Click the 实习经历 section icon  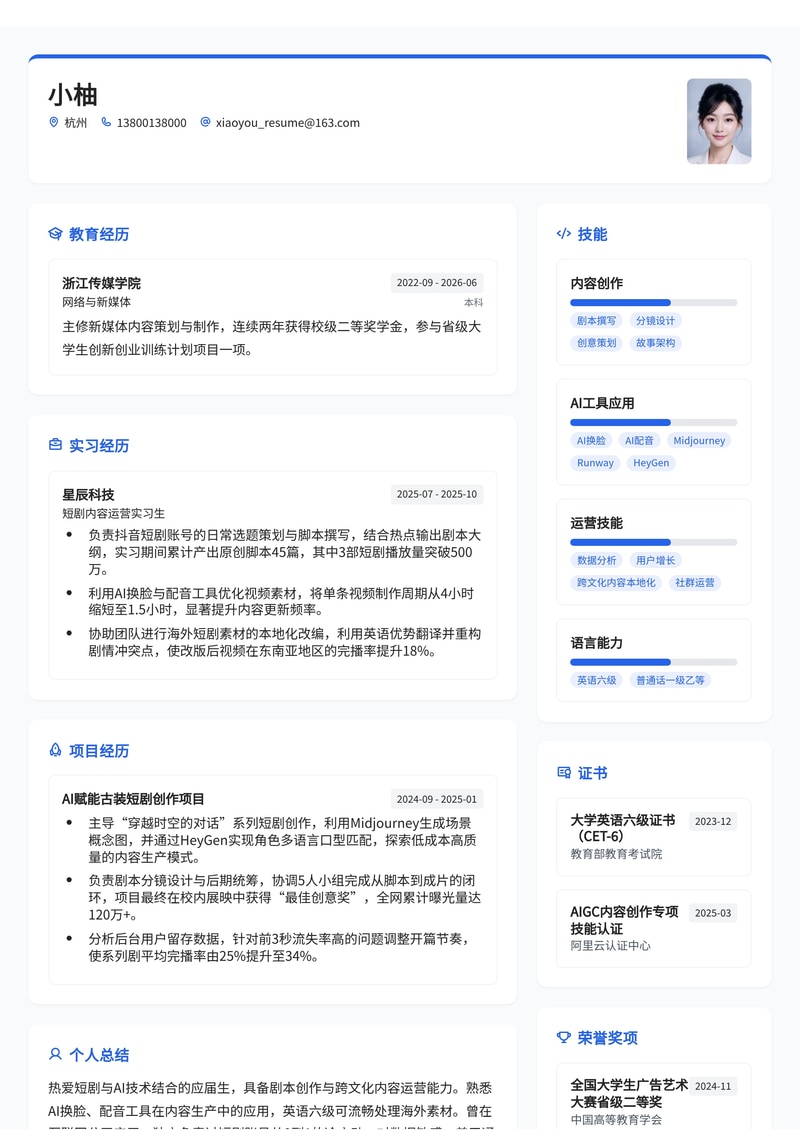[x=54, y=446]
